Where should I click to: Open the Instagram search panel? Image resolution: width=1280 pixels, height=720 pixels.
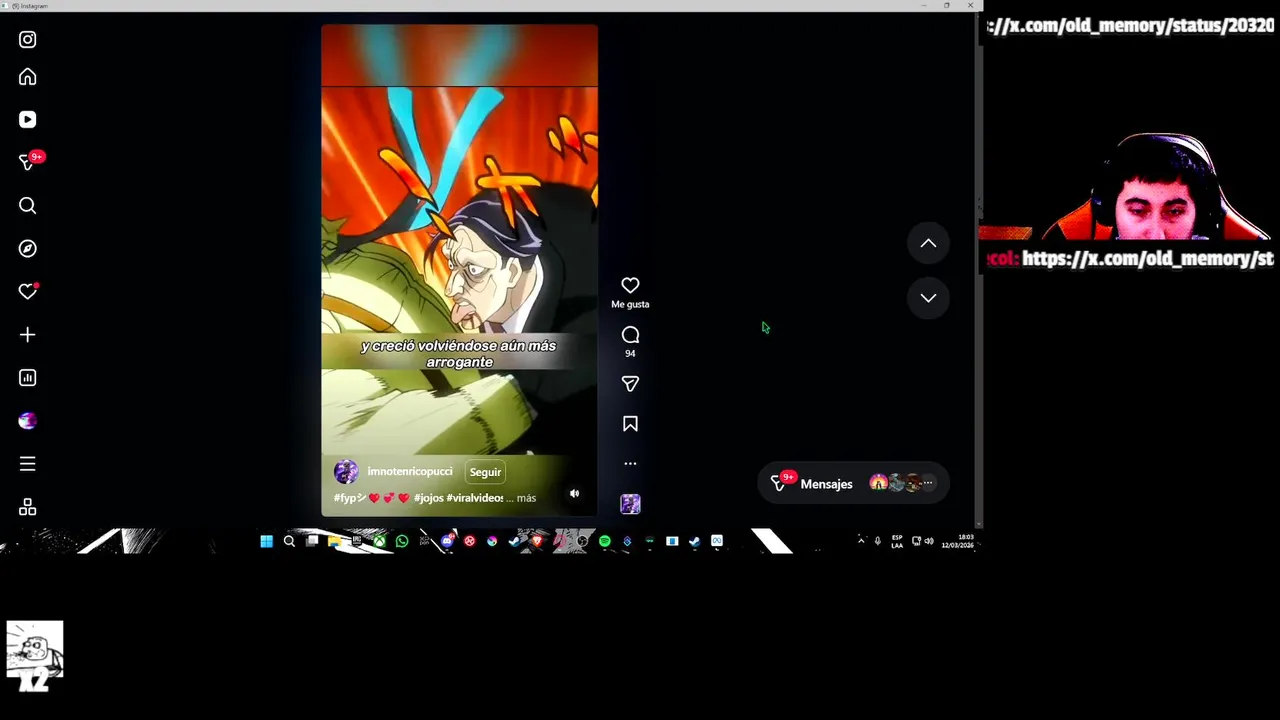[x=28, y=206]
